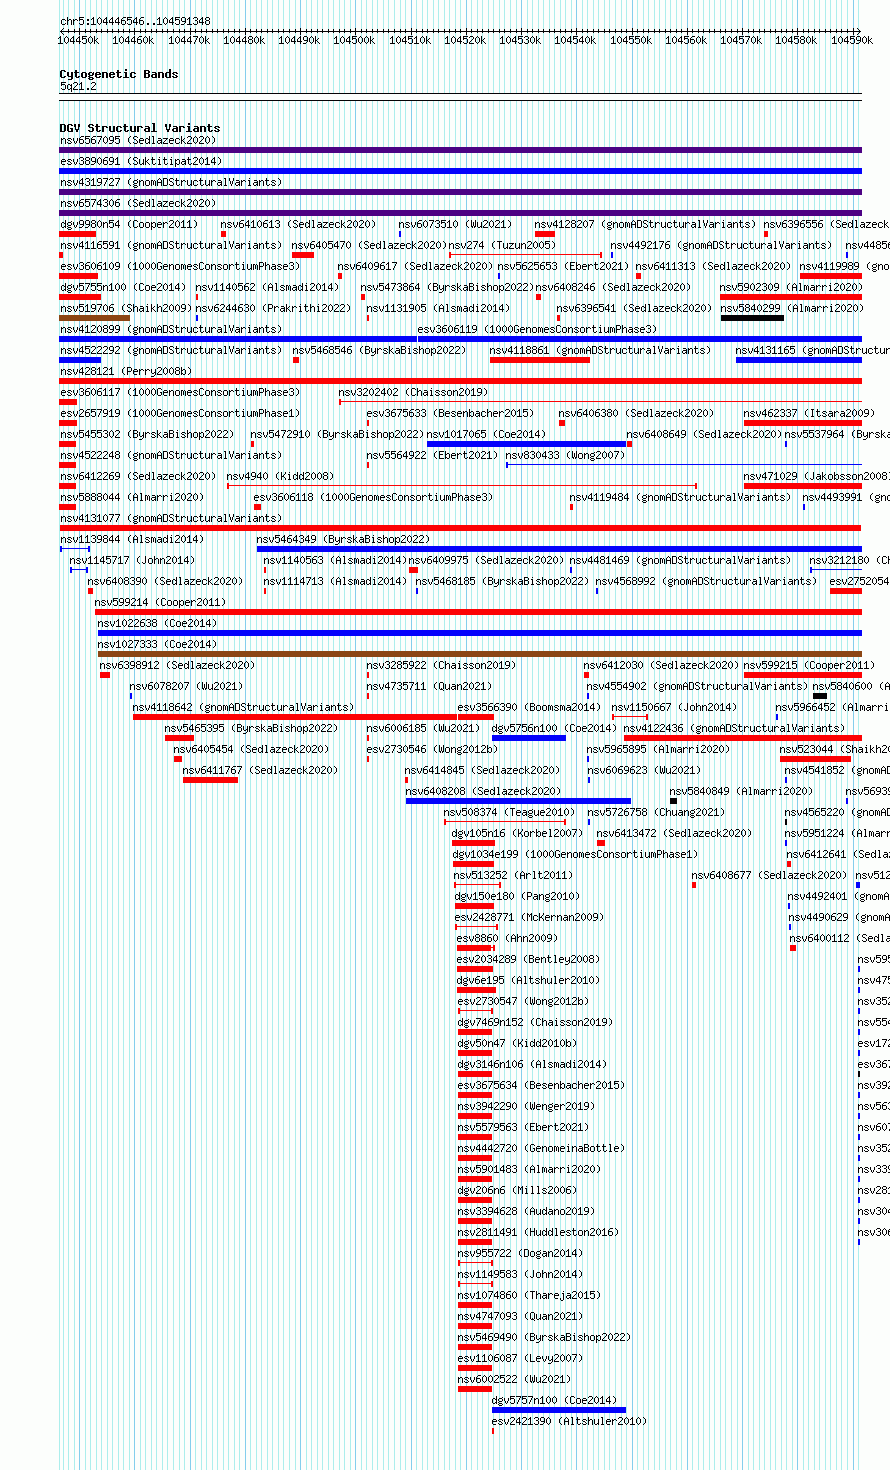Open variant esv2657919 (1000GenomesConsortiumPhase1)

coord(180,414)
